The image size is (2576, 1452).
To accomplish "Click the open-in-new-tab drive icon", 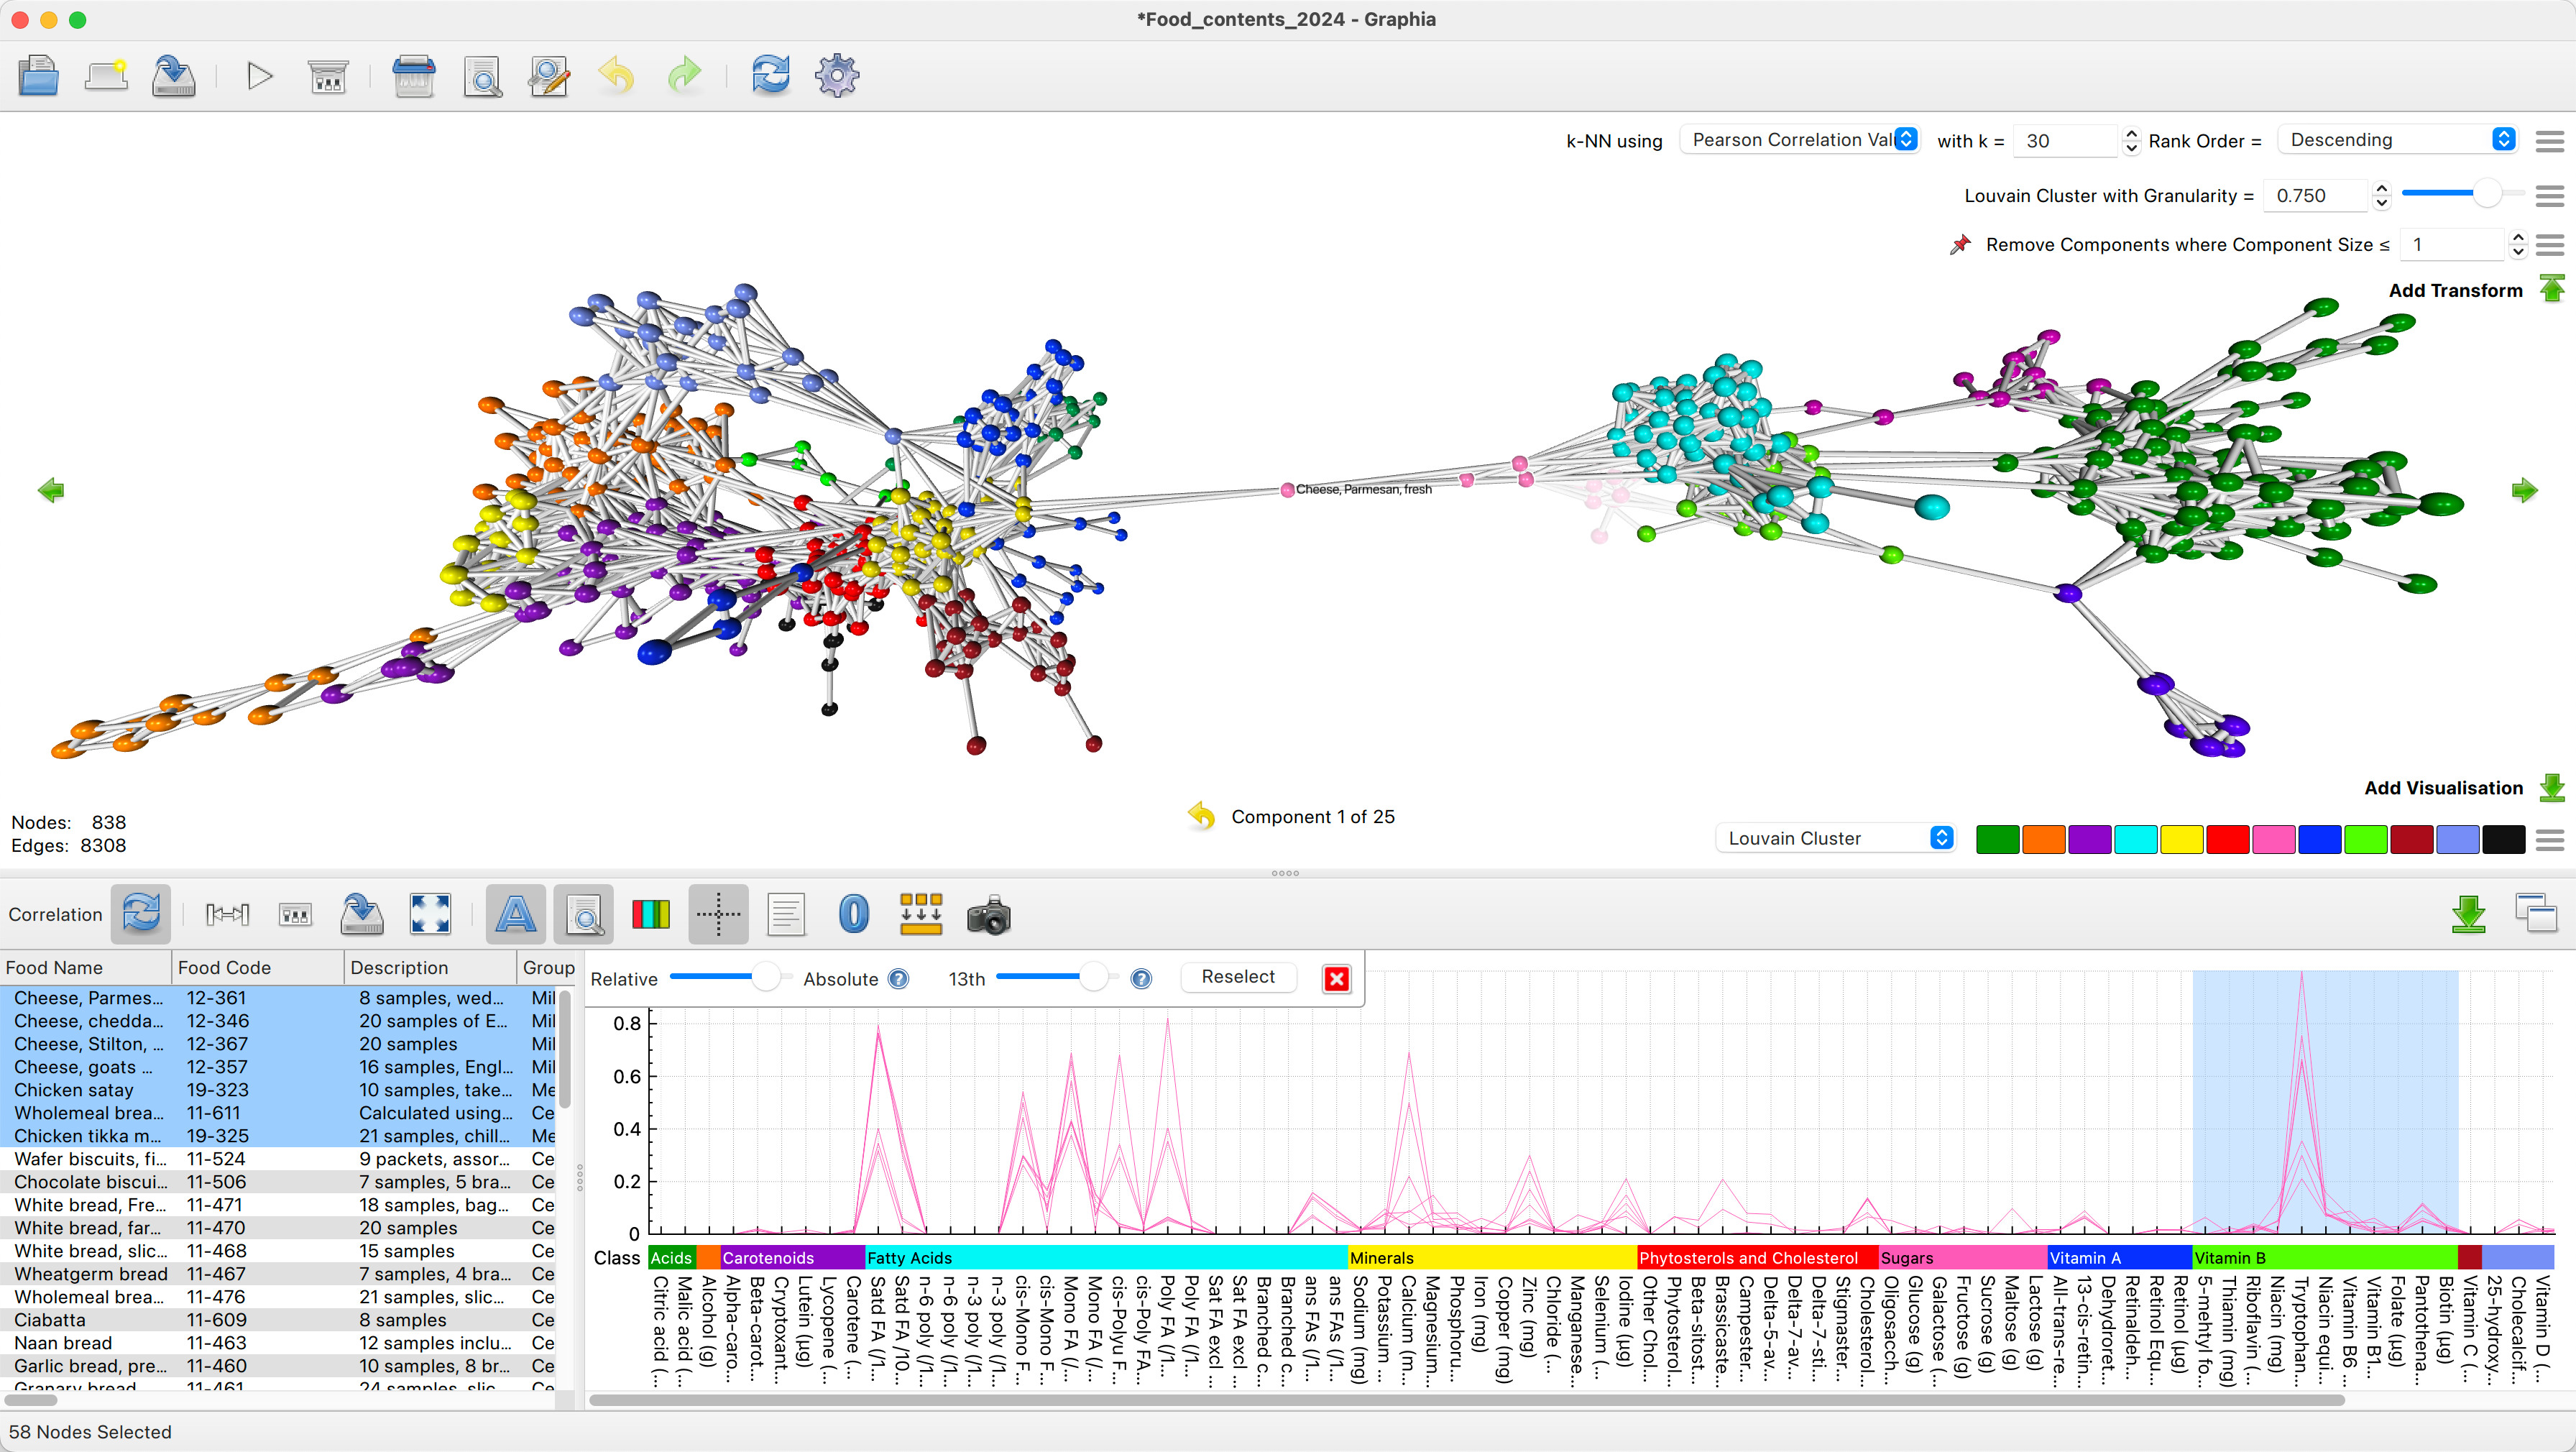I will pos(106,76).
